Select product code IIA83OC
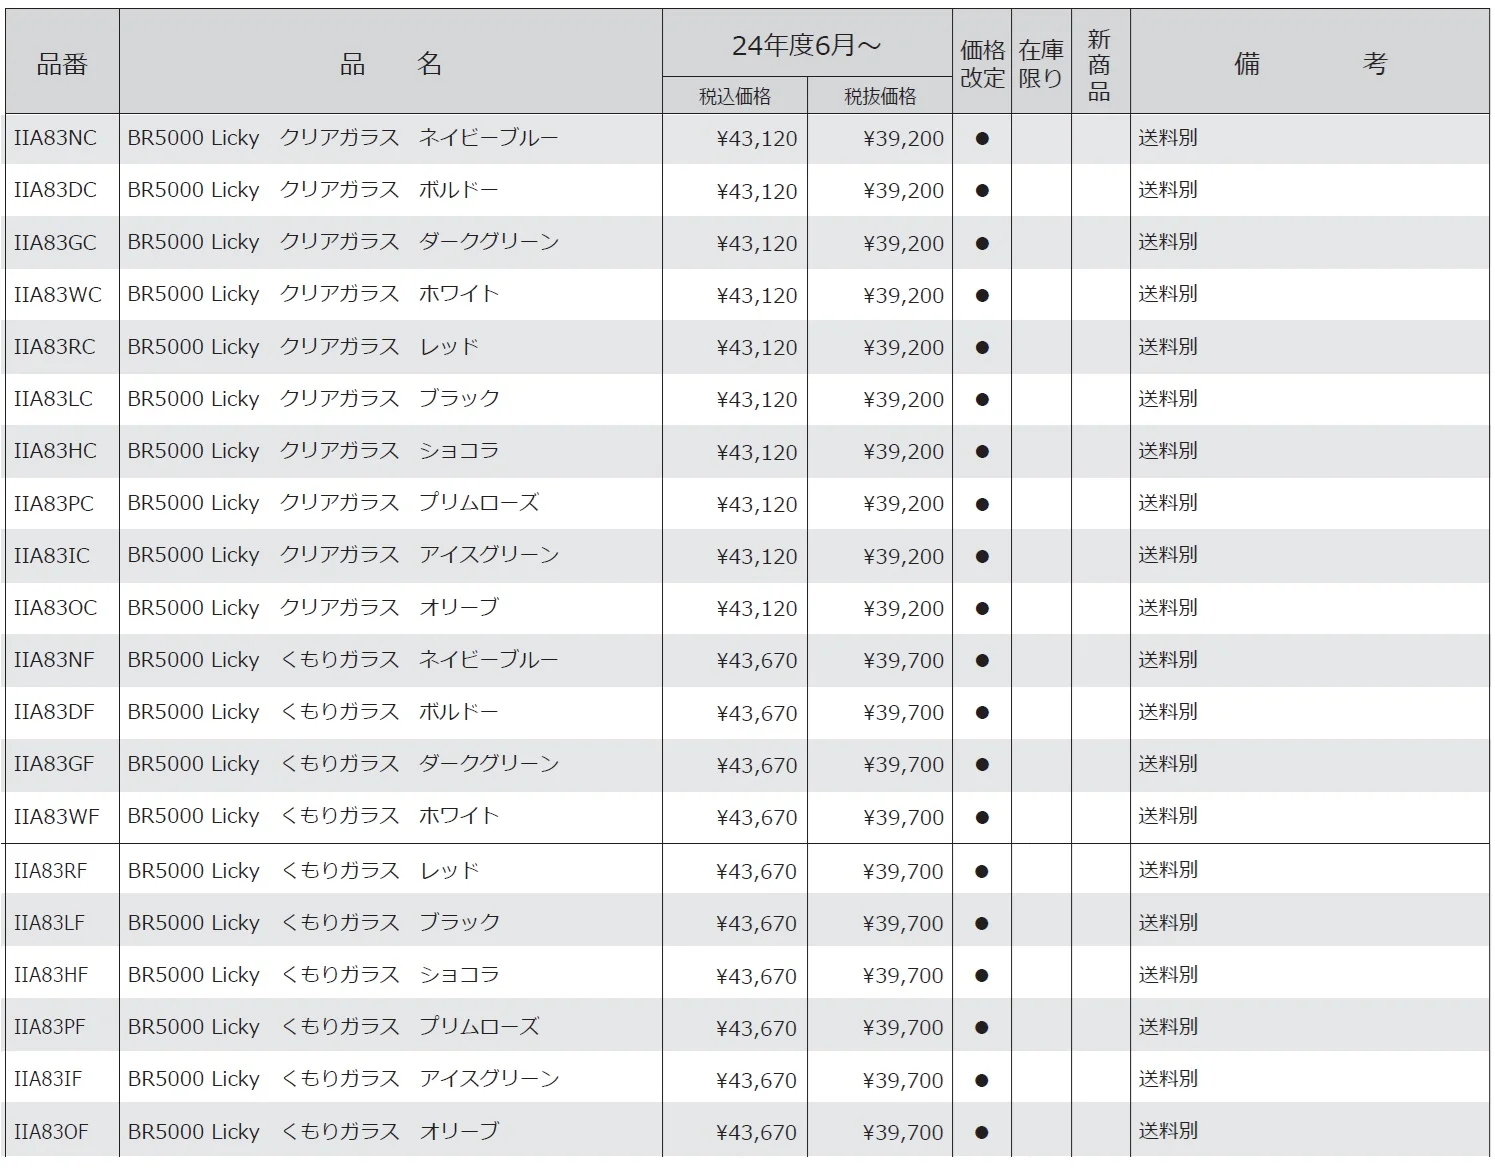This screenshot has width=1495, height=1168. [55, 608]
